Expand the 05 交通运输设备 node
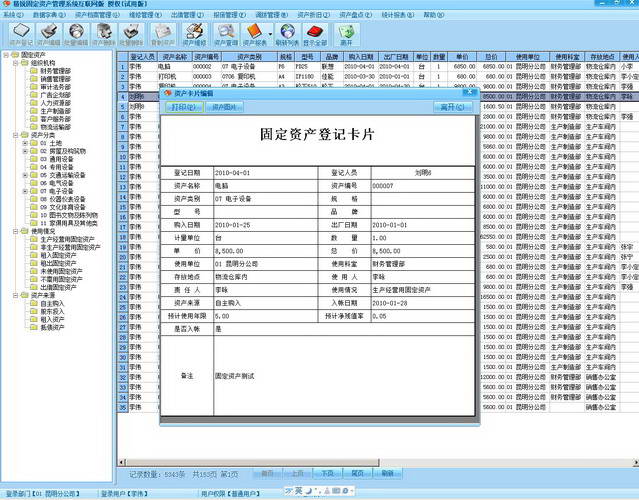The width and height of the screenshot is (639, 500). [25, 175]
